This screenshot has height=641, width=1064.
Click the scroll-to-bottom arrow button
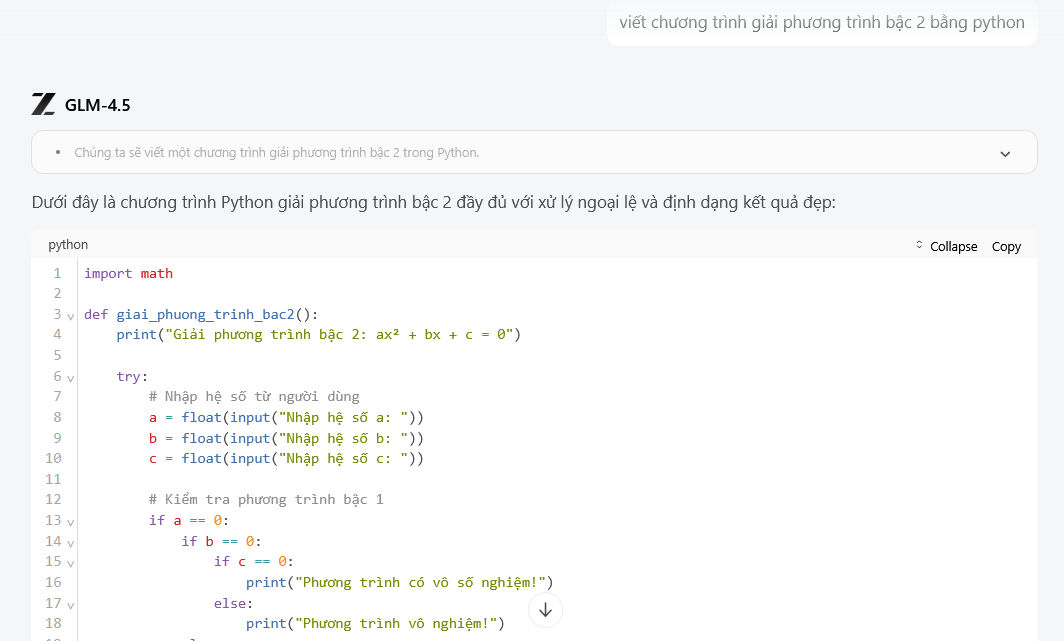(545, 609)
